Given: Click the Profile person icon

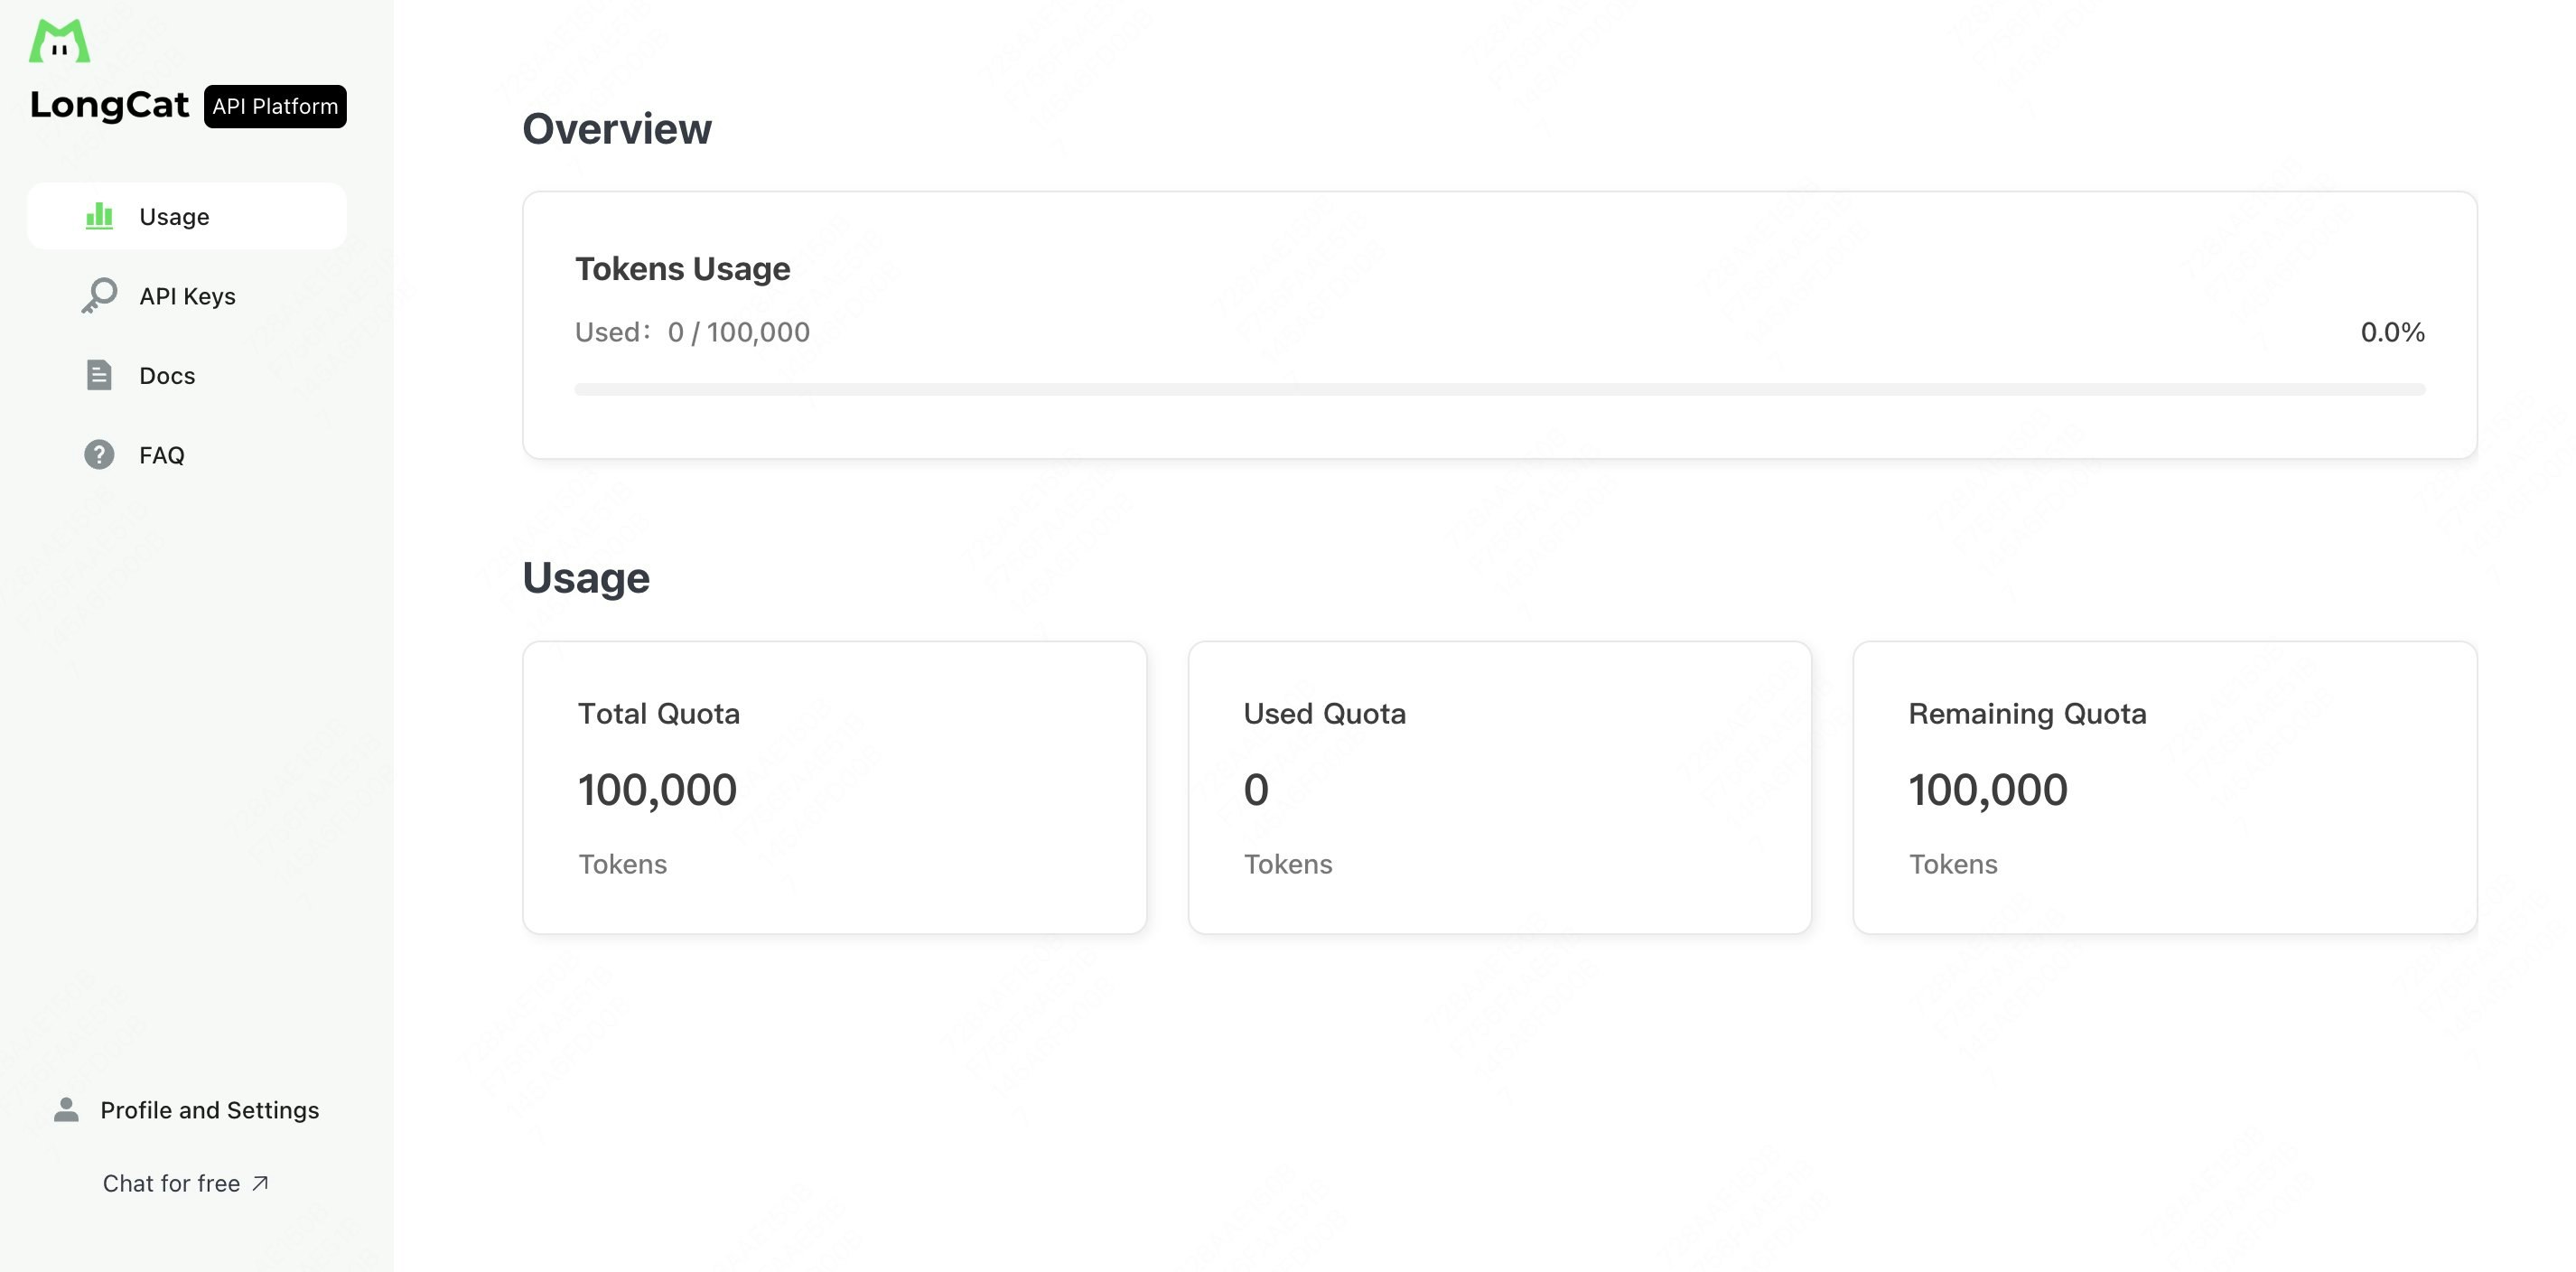Looking at the screenshot, I should pos(66,1109).
